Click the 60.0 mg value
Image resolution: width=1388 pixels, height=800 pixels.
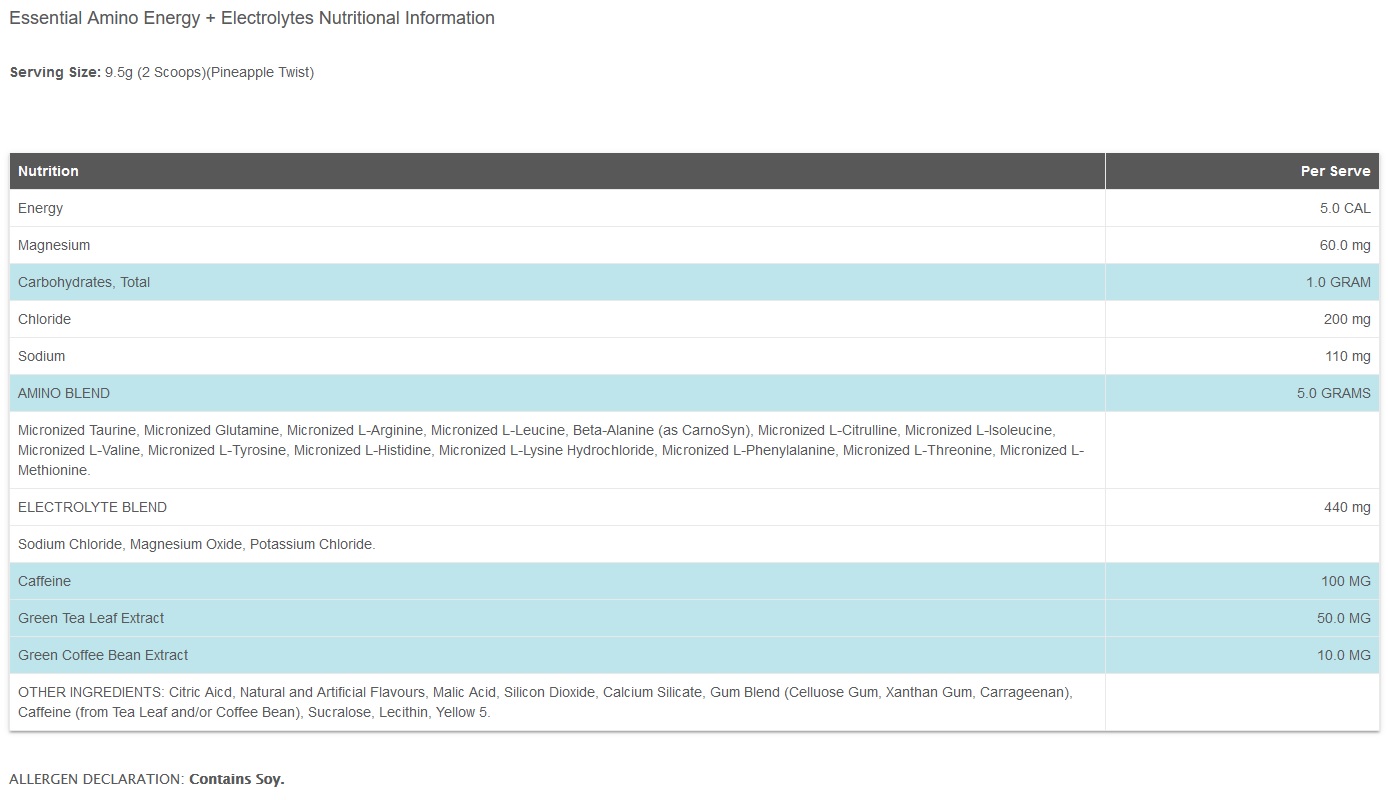(1345, 245)
